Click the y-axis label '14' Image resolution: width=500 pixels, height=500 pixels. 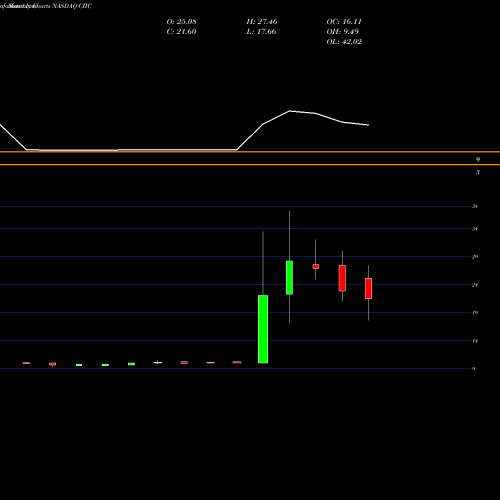tap(475, 341)
